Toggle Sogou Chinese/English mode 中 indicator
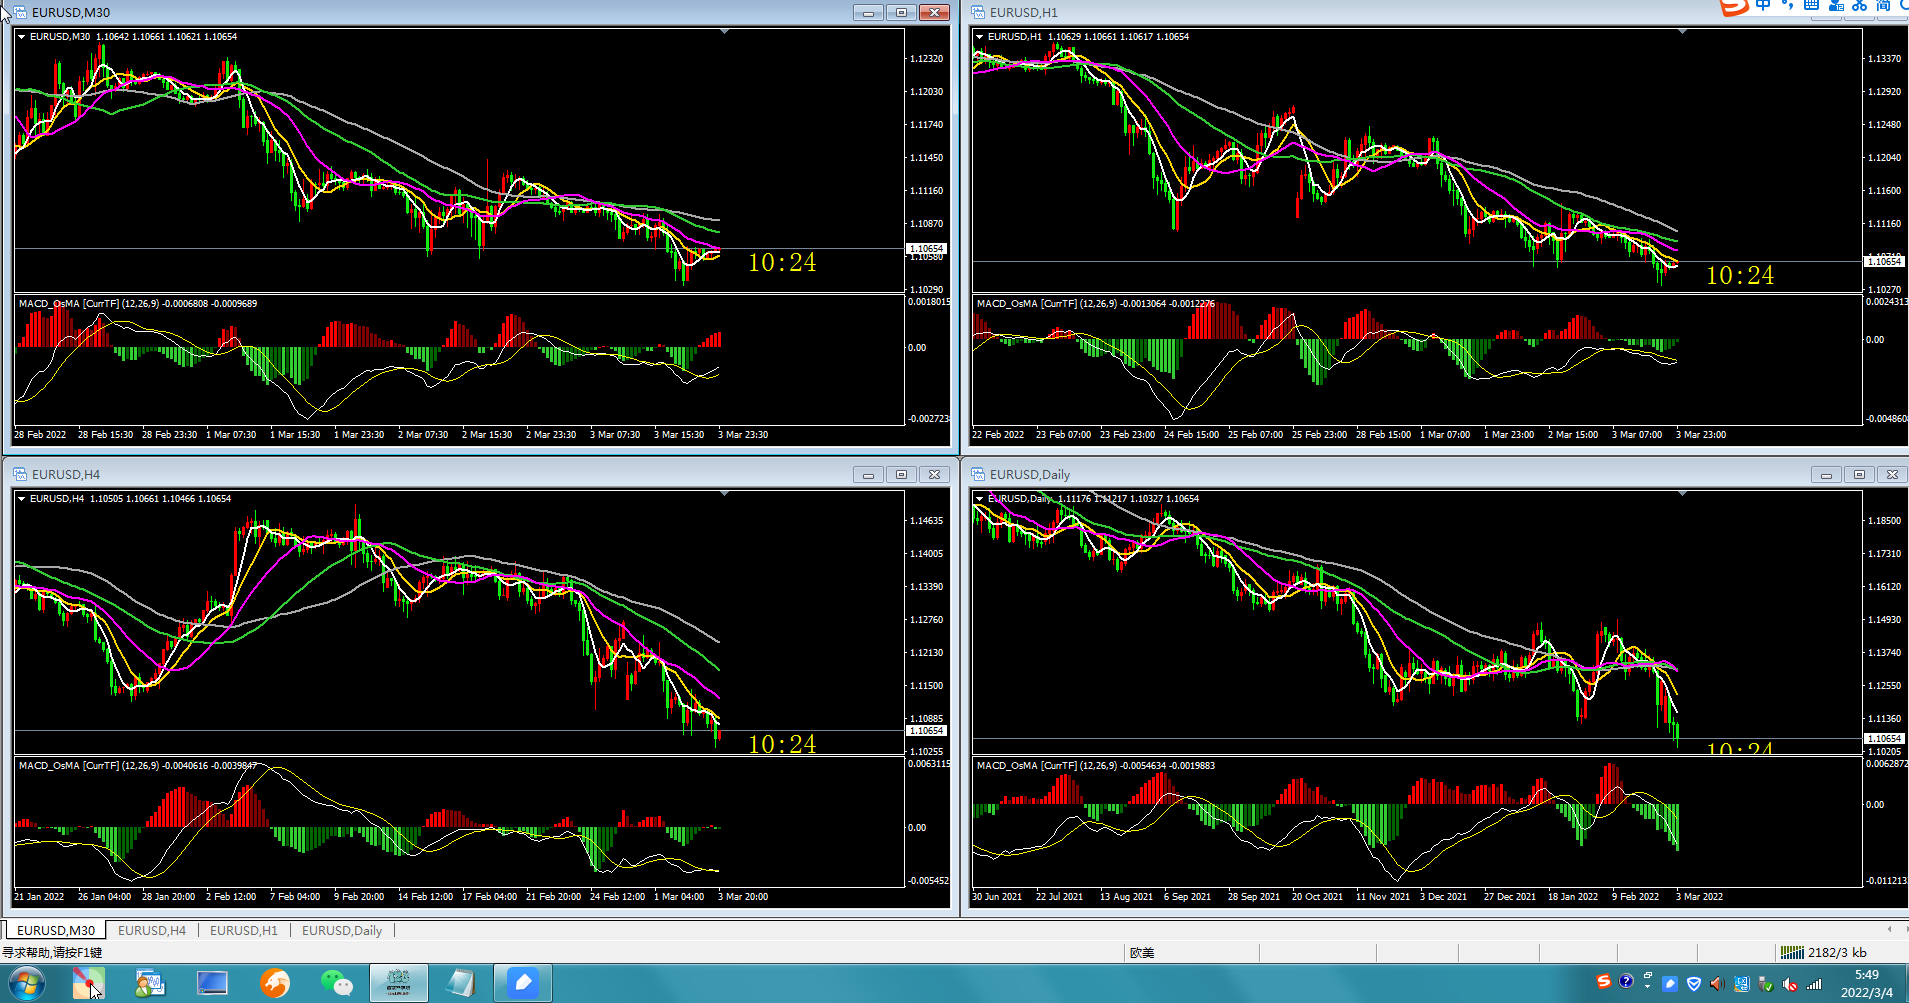 tap(1763, 5)
